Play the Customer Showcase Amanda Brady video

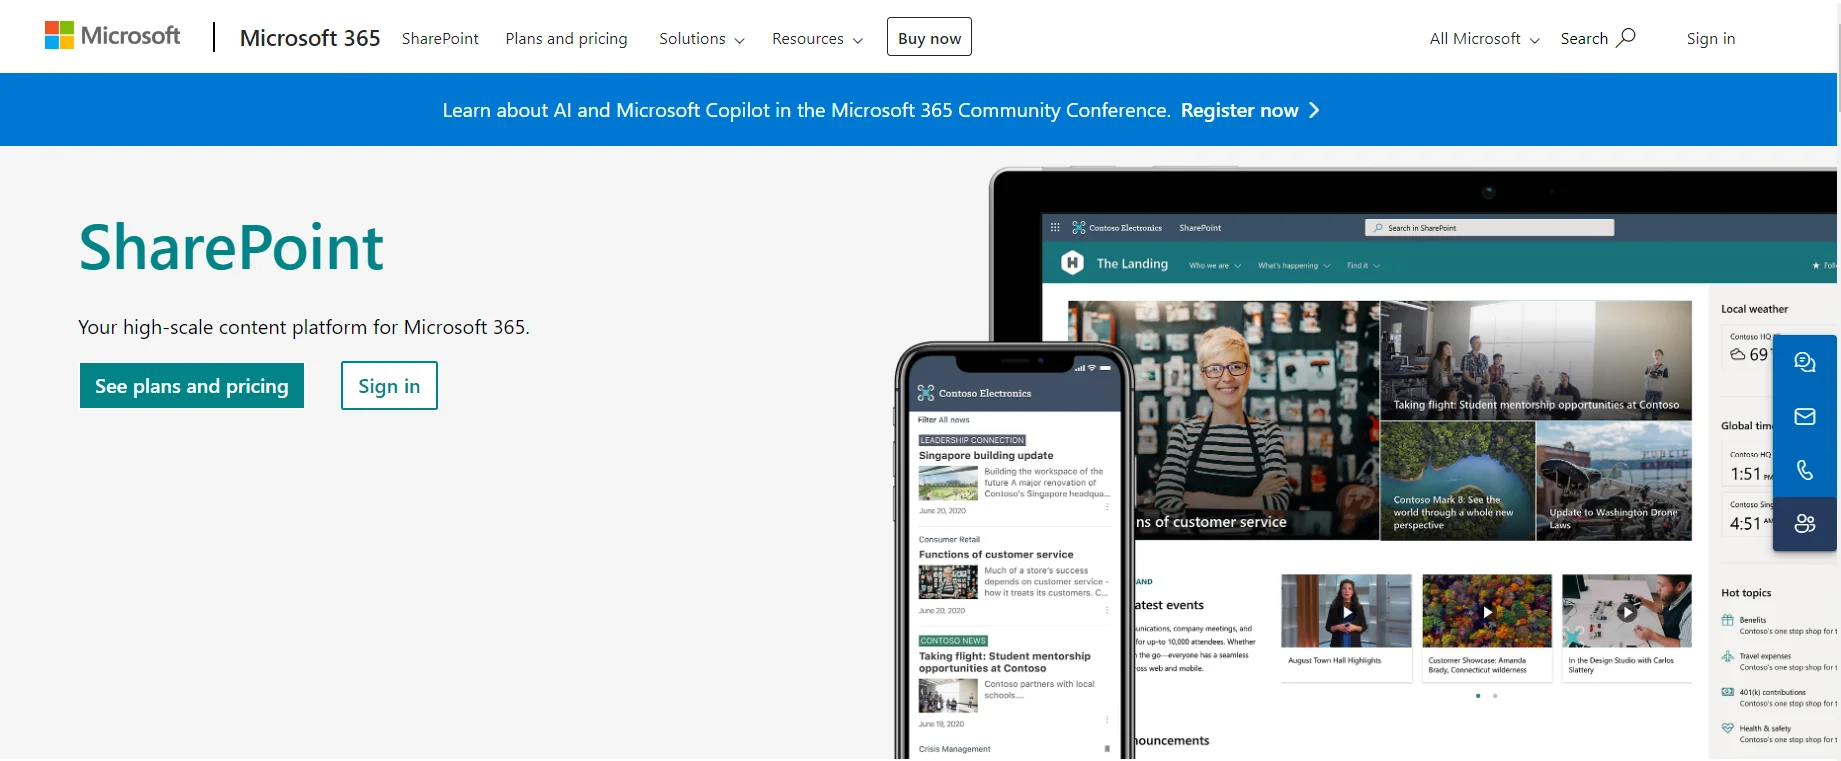click(x=1487, y=612)
